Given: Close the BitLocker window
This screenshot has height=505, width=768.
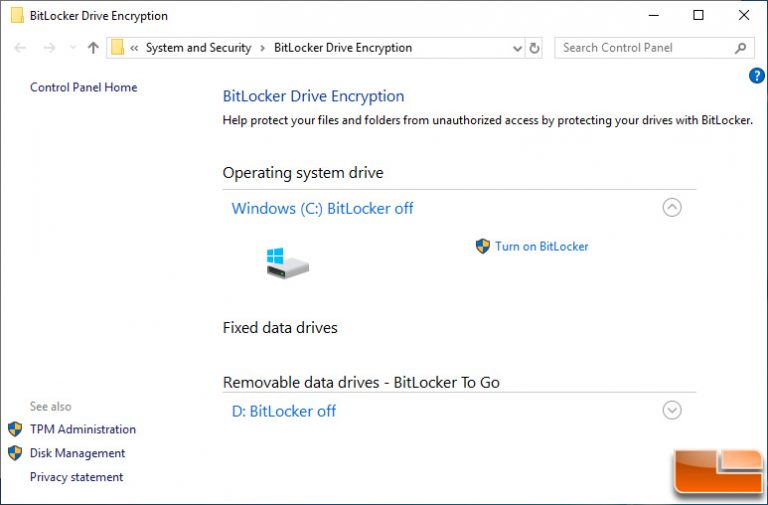Looking at the screenshot, I should (x=744, y=15).
